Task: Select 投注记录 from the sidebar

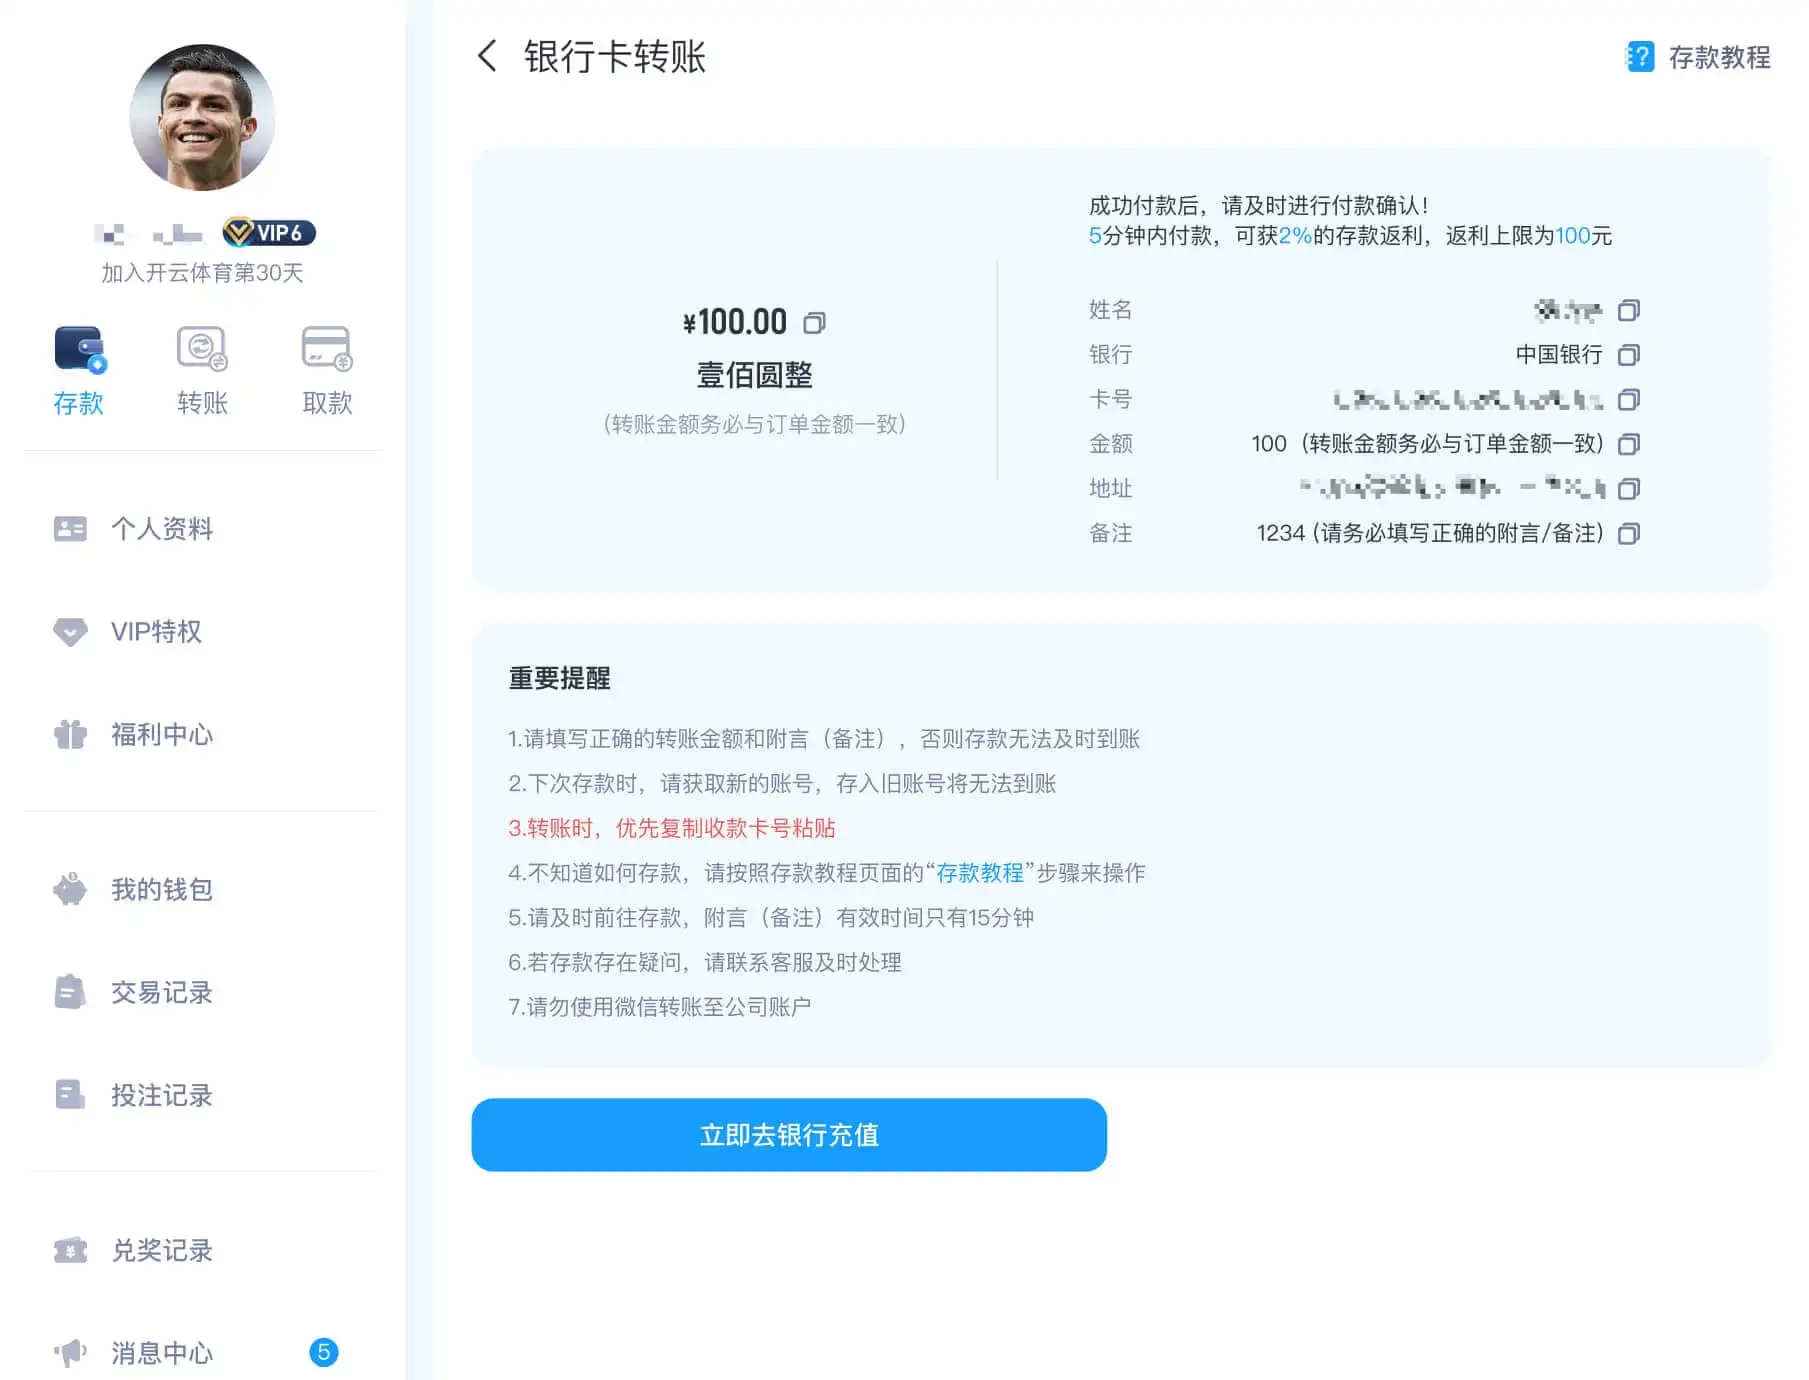Action: coord(161,1096)
